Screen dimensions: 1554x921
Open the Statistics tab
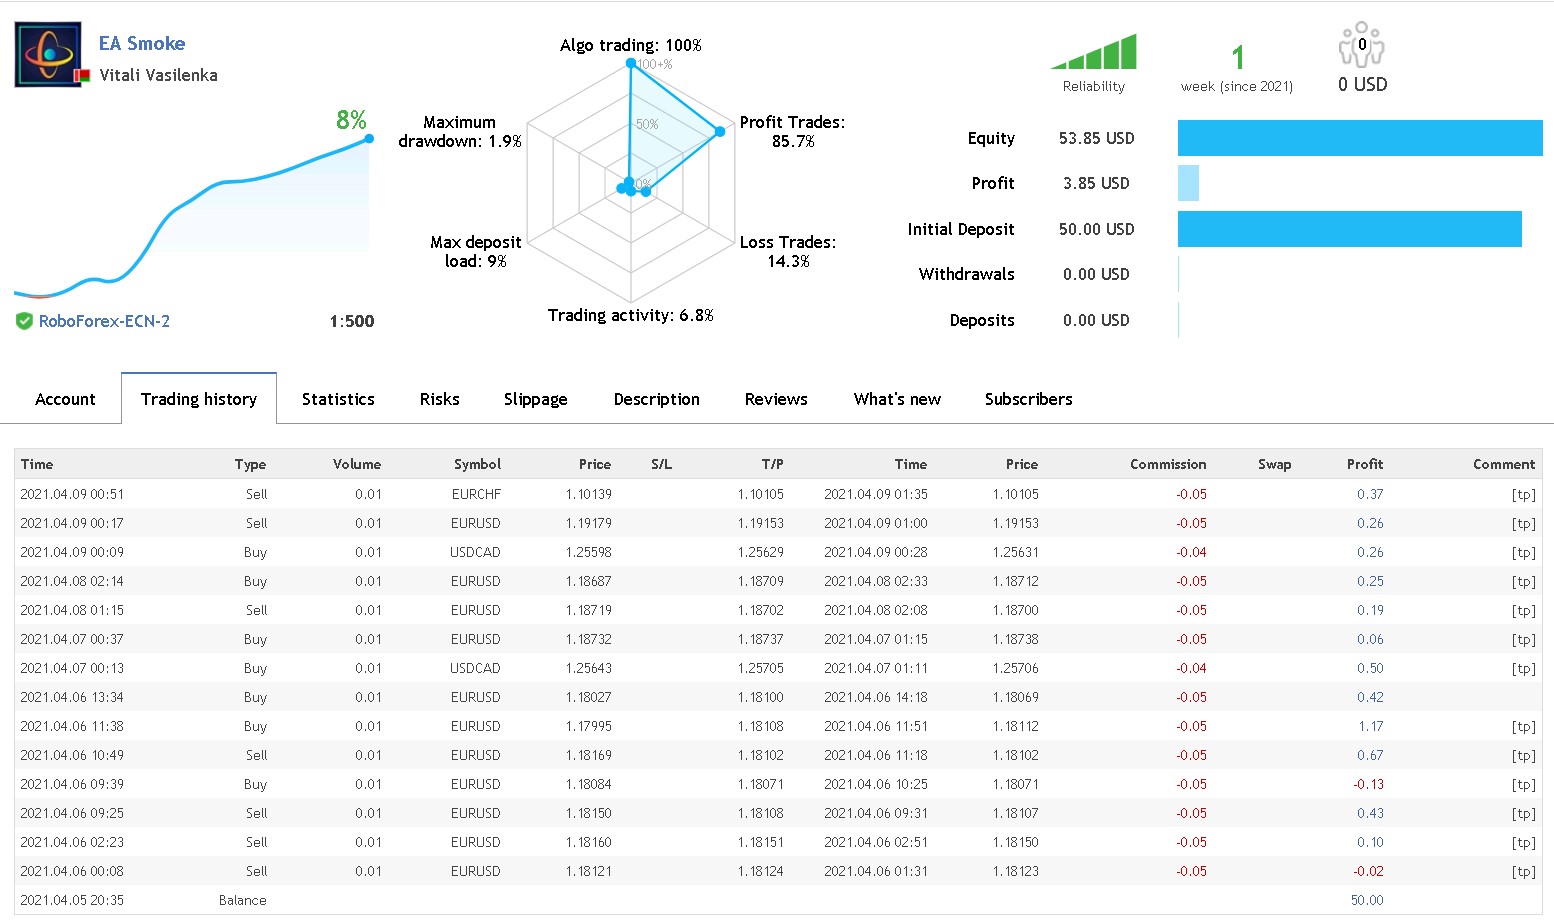[x=338, y=399]
